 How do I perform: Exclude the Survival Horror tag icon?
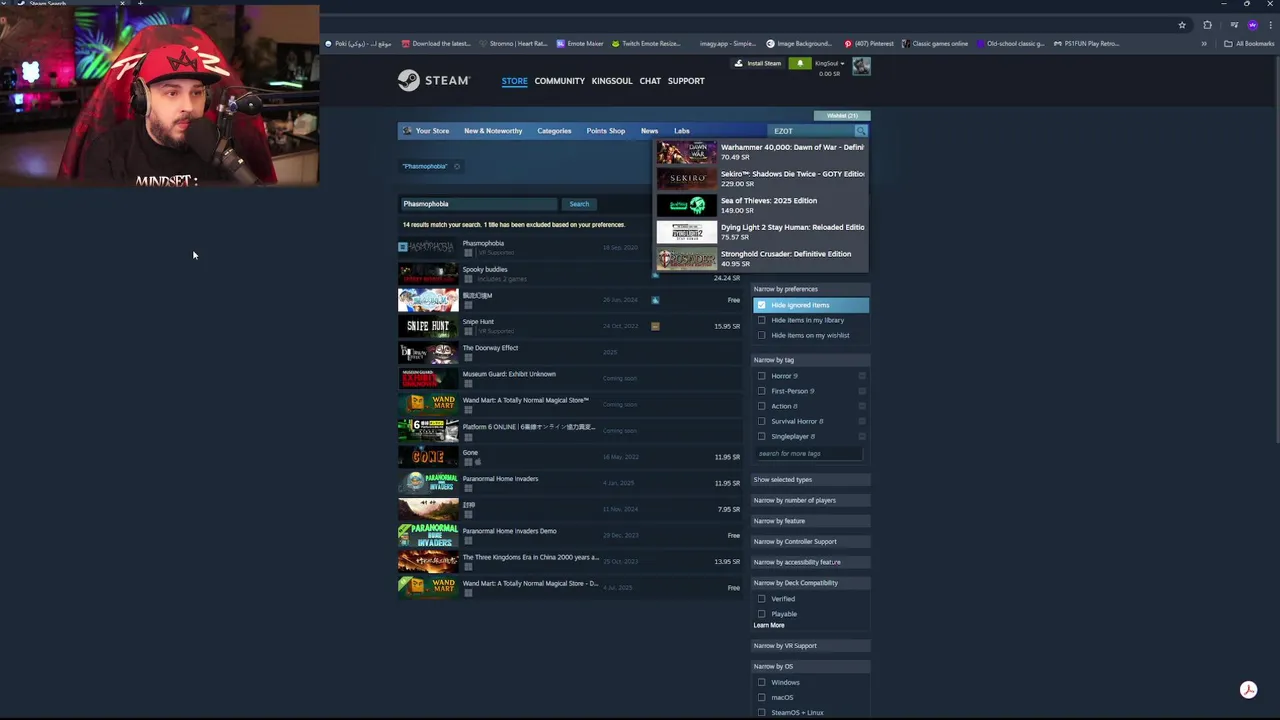[862, 421]
